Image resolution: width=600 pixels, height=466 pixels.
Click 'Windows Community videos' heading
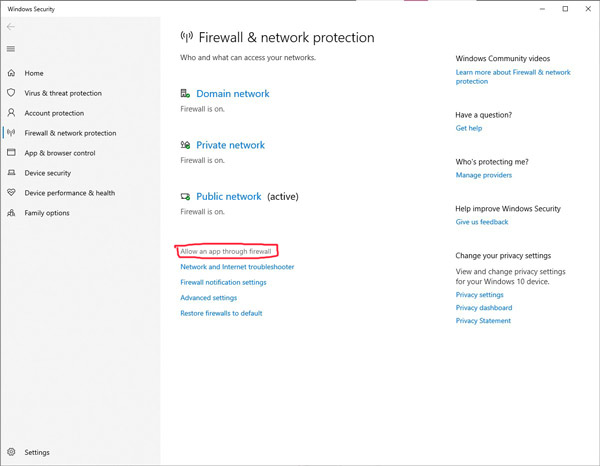pyautogui.click(x=502, y=59)
